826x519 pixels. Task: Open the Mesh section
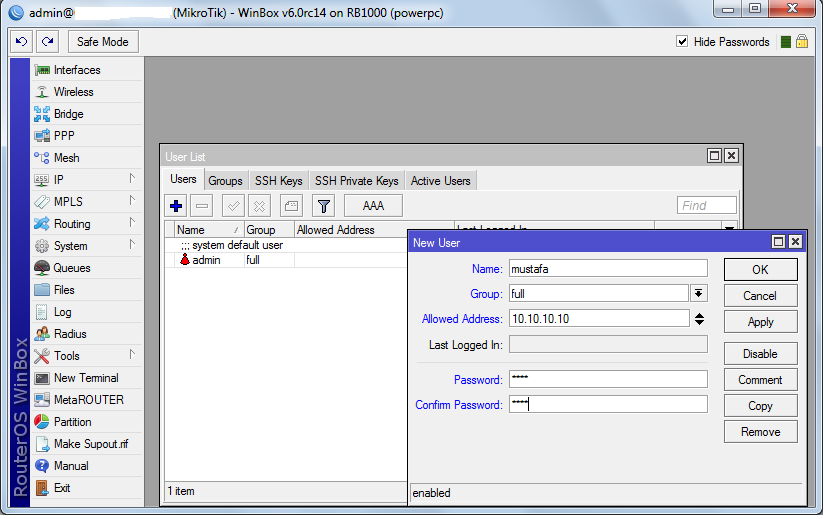[87, 158]
